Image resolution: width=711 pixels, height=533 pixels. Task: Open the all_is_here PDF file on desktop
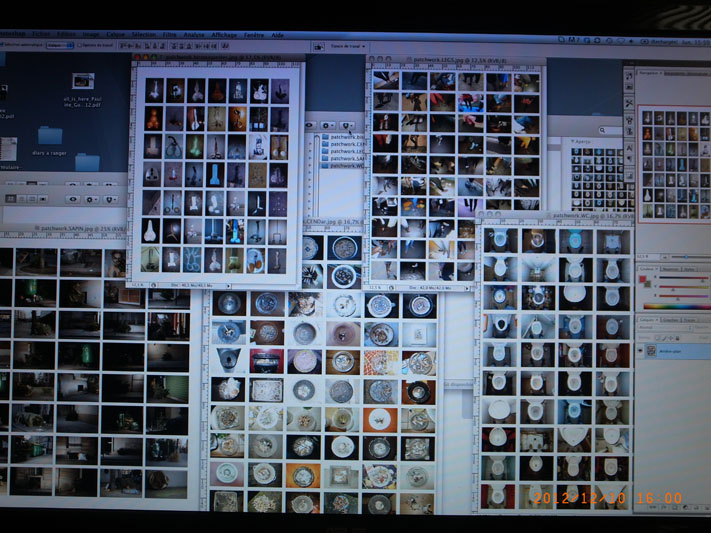tap(83, 90)
